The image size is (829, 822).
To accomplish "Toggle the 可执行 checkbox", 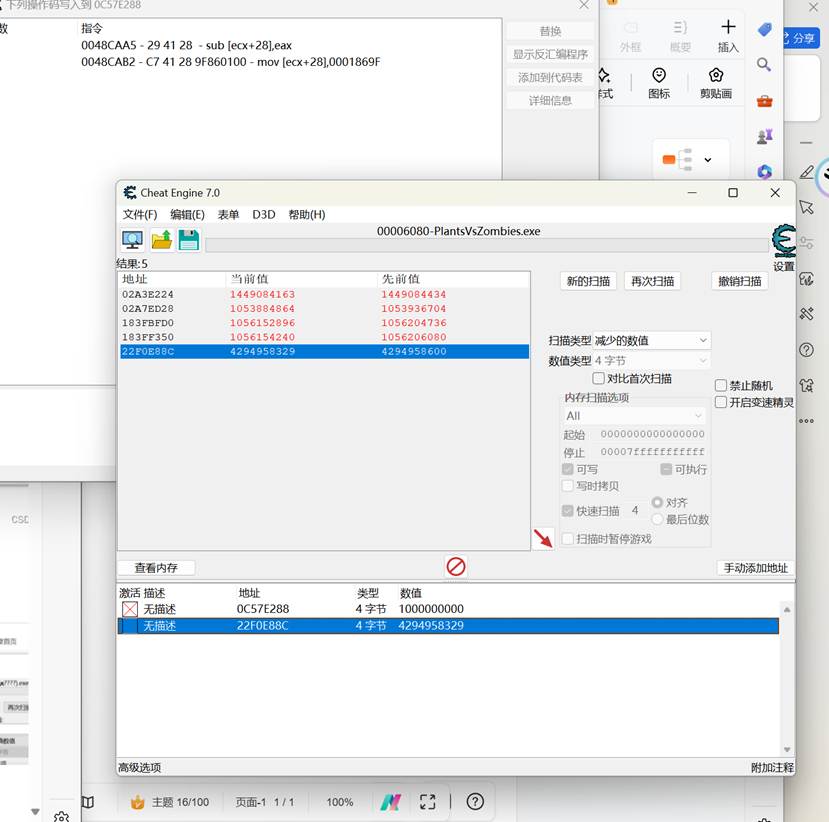I will (666, 469).
